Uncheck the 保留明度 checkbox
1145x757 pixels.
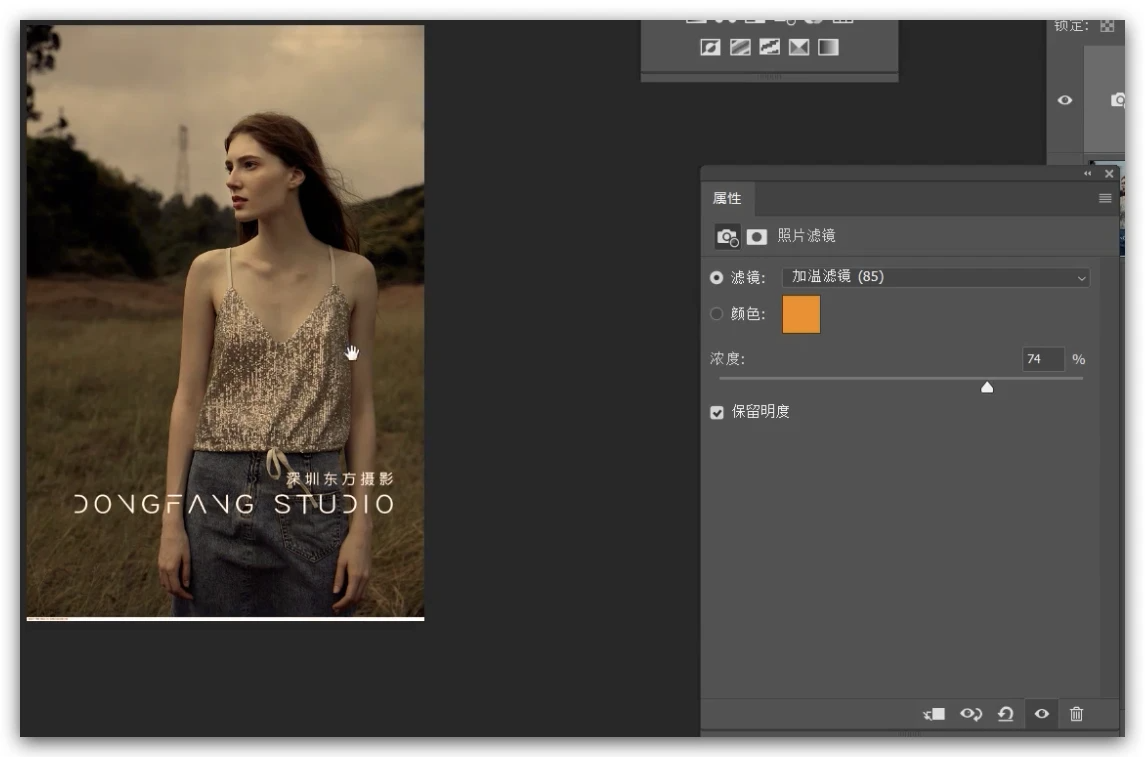[716, 412]
